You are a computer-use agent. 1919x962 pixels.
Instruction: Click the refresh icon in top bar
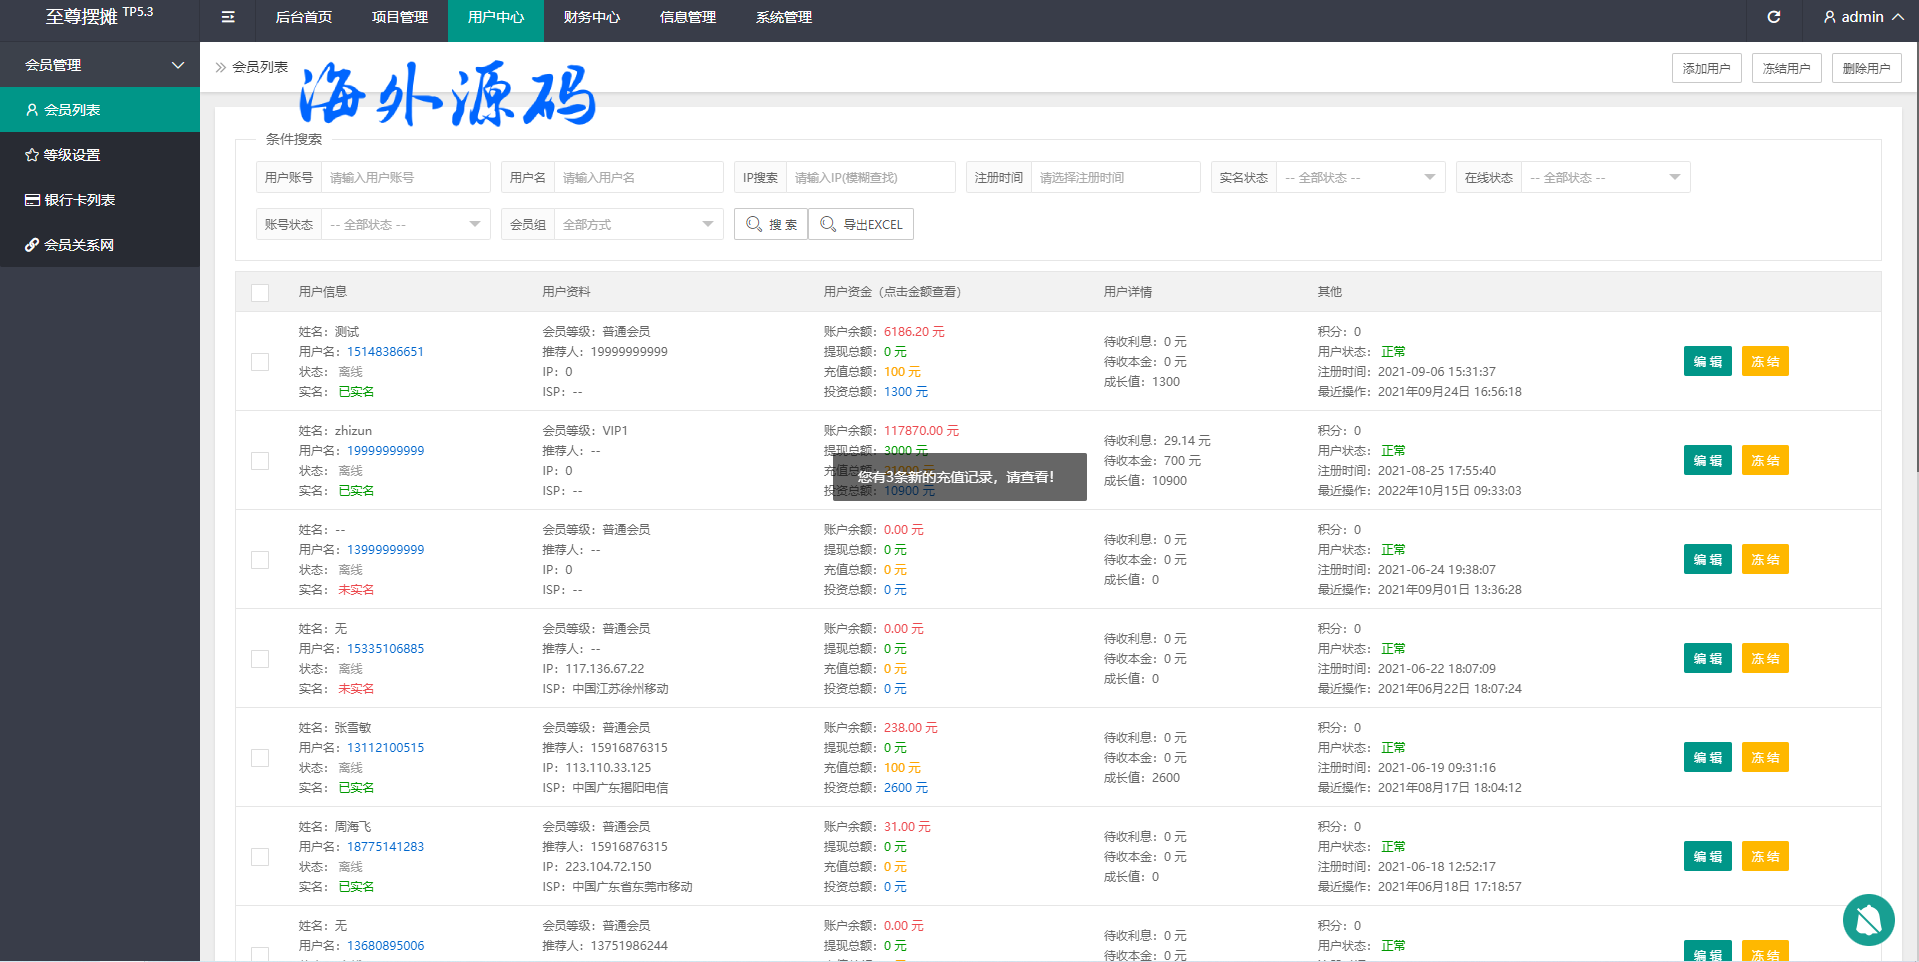[1773, 17]
